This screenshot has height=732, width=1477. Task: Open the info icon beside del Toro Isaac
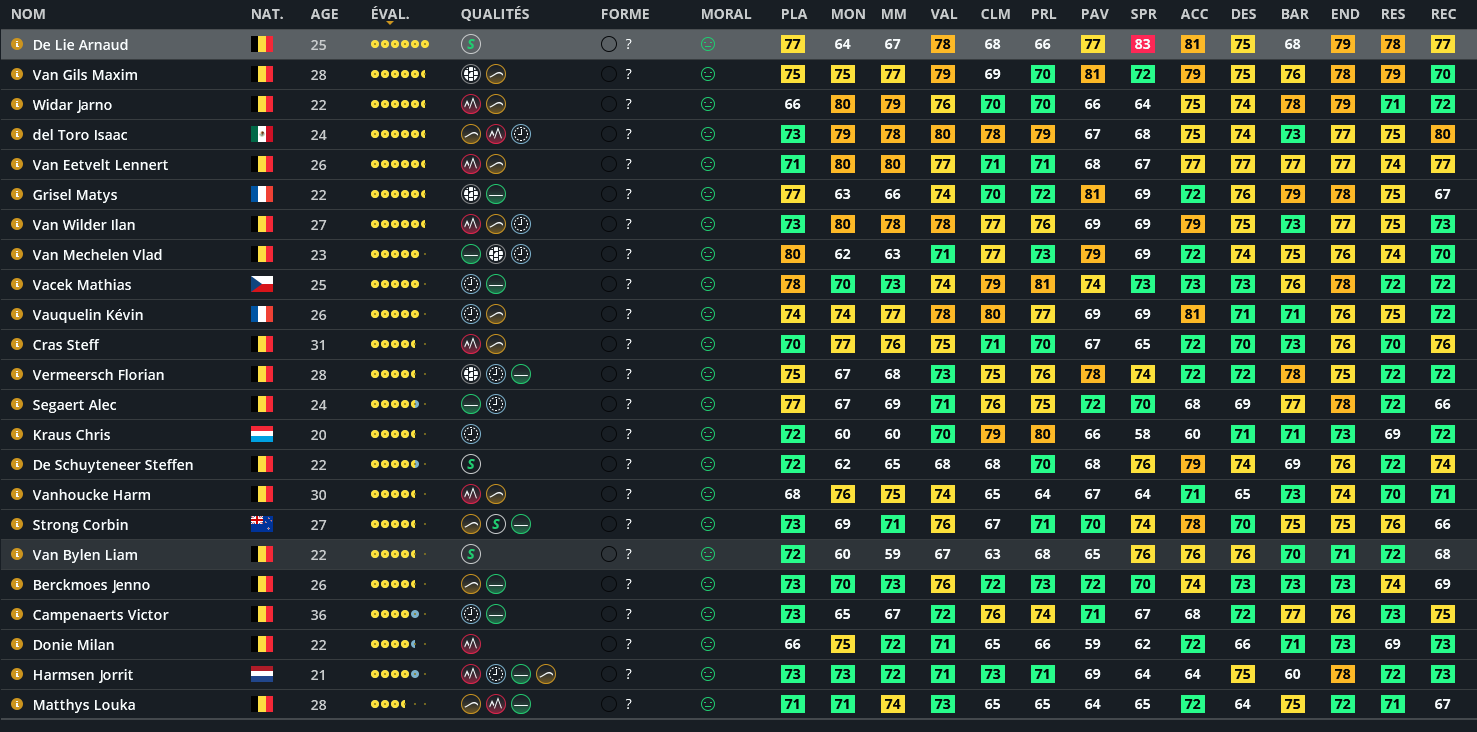pyautogui.click(x=17, y=134)
